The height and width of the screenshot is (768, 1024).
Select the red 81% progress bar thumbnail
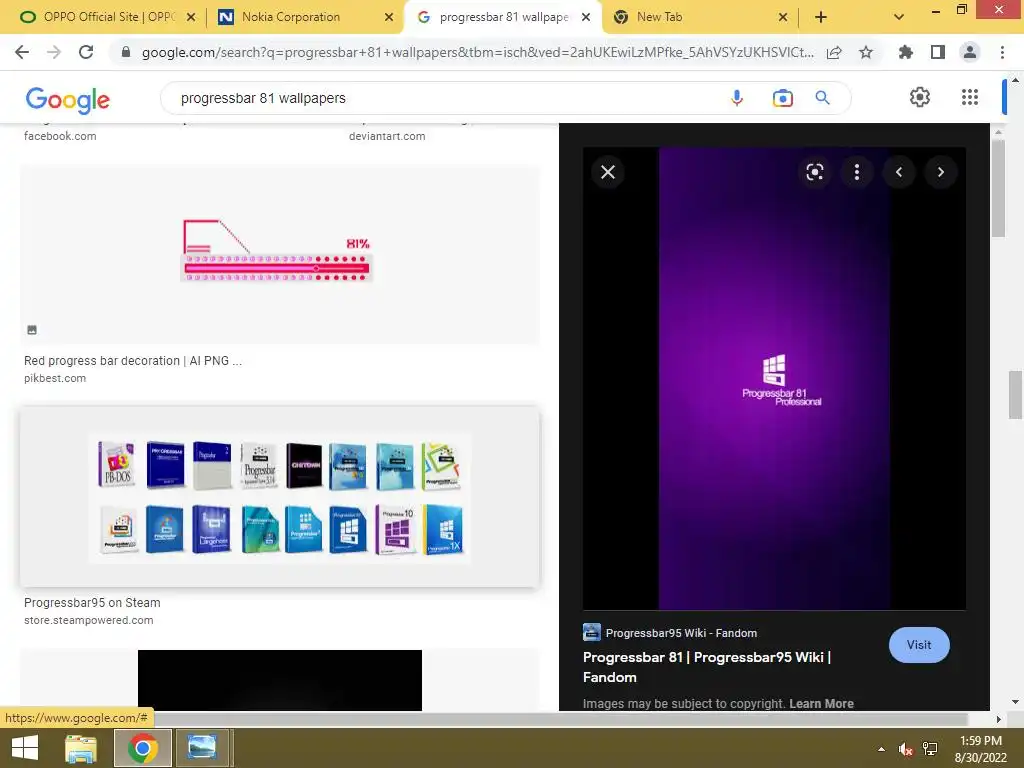[x=280, y=255]
